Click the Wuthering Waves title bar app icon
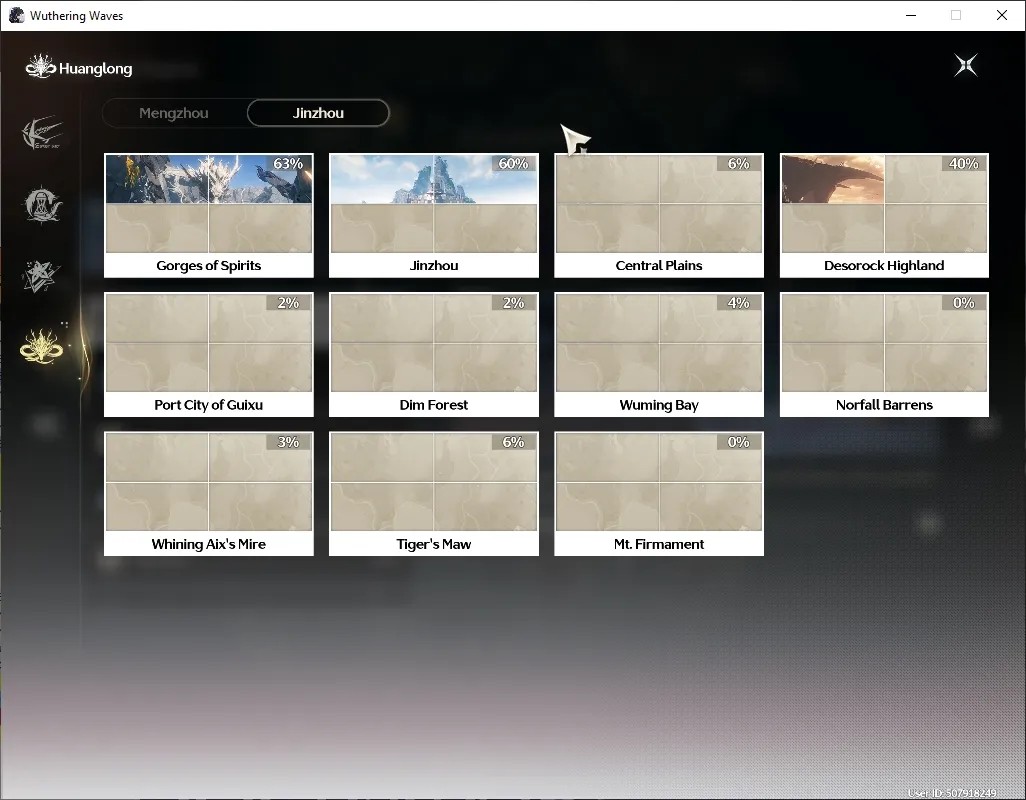The height and width of the screenshot is (800, 1026). coord(16,15)
